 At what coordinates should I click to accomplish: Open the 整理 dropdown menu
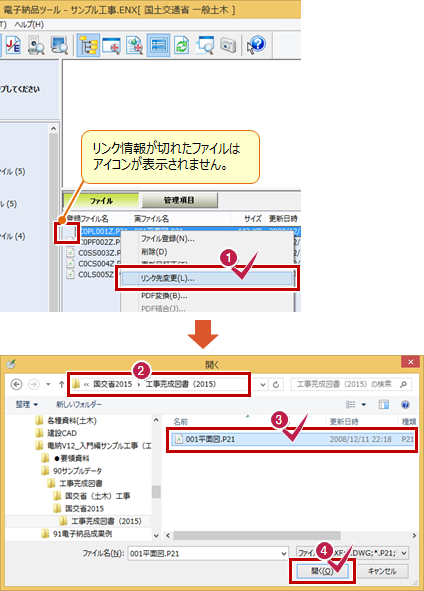pos(26,404)
